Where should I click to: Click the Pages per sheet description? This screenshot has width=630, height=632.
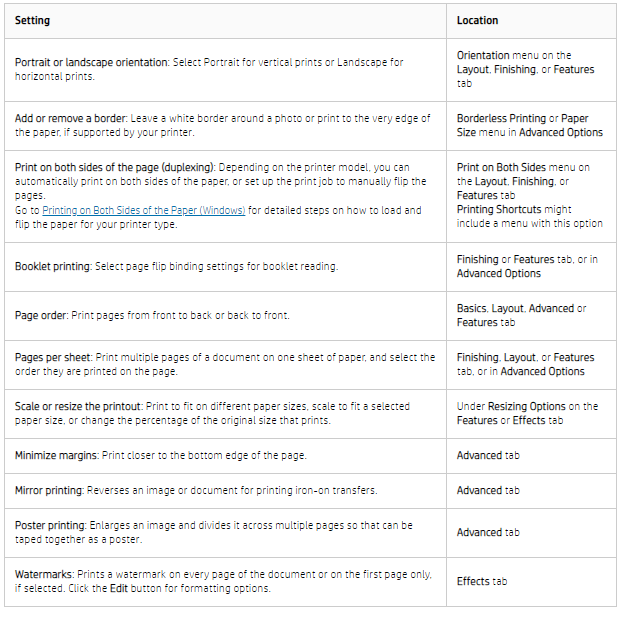[x=225, y=364]
